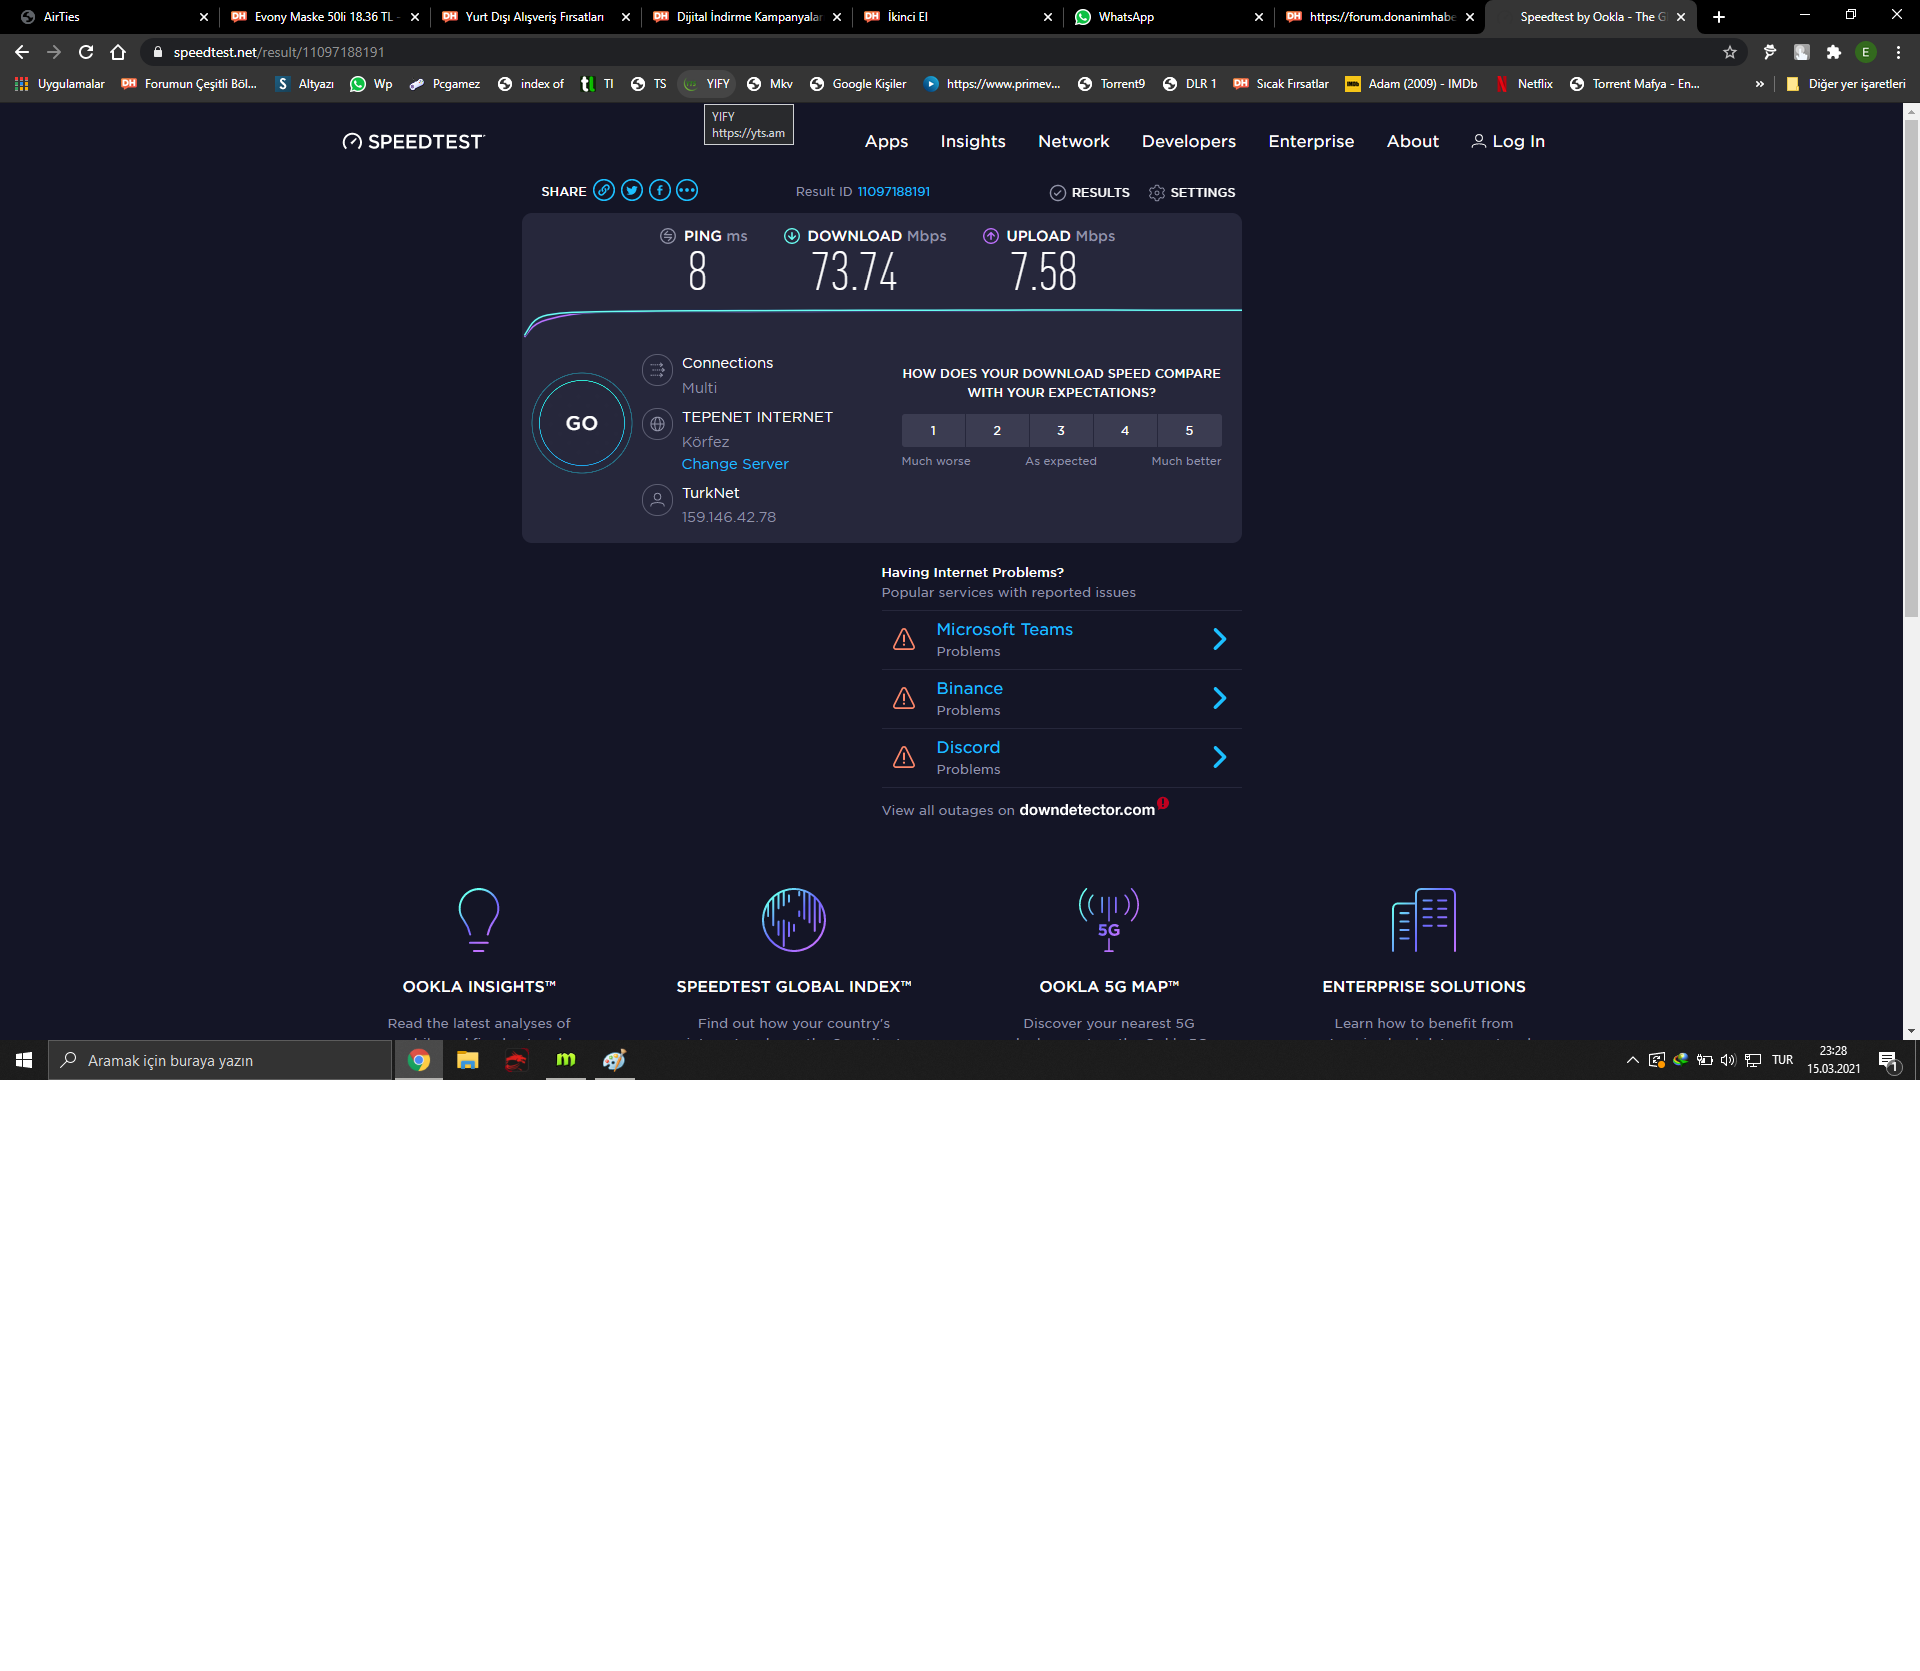Reload the page
This screenshot has width=1920, height=1671.
click(86, 52)
